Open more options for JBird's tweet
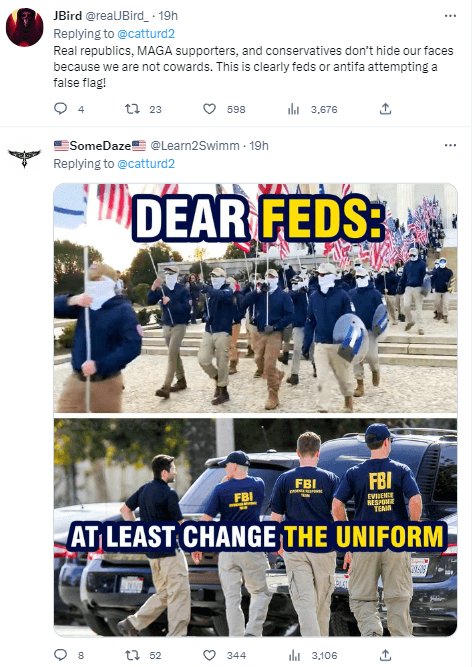472x667 pixels. point(450,16)
